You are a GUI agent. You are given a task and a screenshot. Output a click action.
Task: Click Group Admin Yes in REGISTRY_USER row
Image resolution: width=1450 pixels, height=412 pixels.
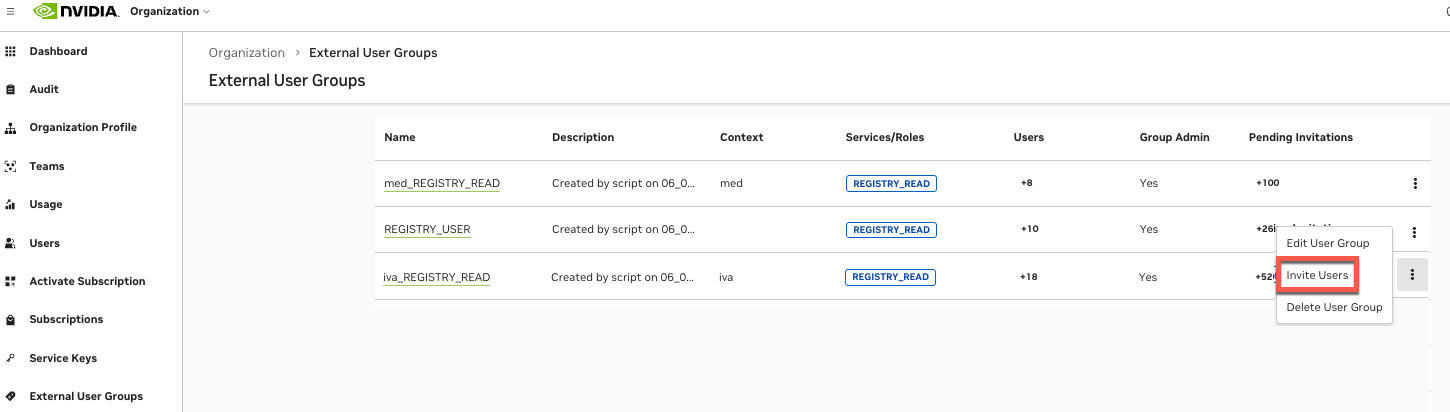click(x=1149, y=229)
